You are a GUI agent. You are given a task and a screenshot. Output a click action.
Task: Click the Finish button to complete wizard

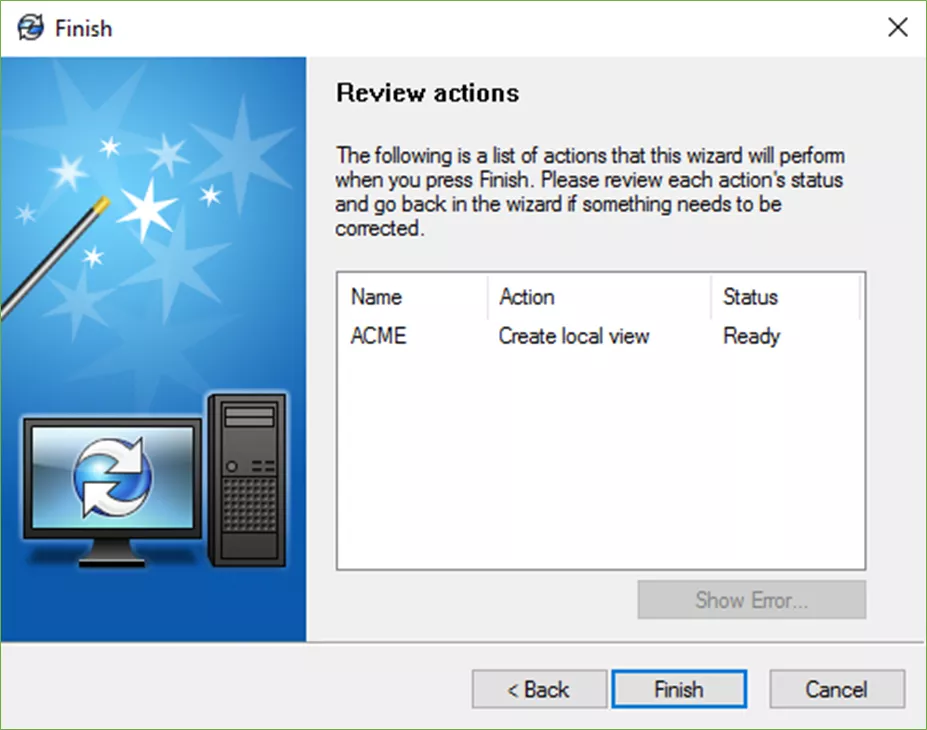tap(678, 689)
